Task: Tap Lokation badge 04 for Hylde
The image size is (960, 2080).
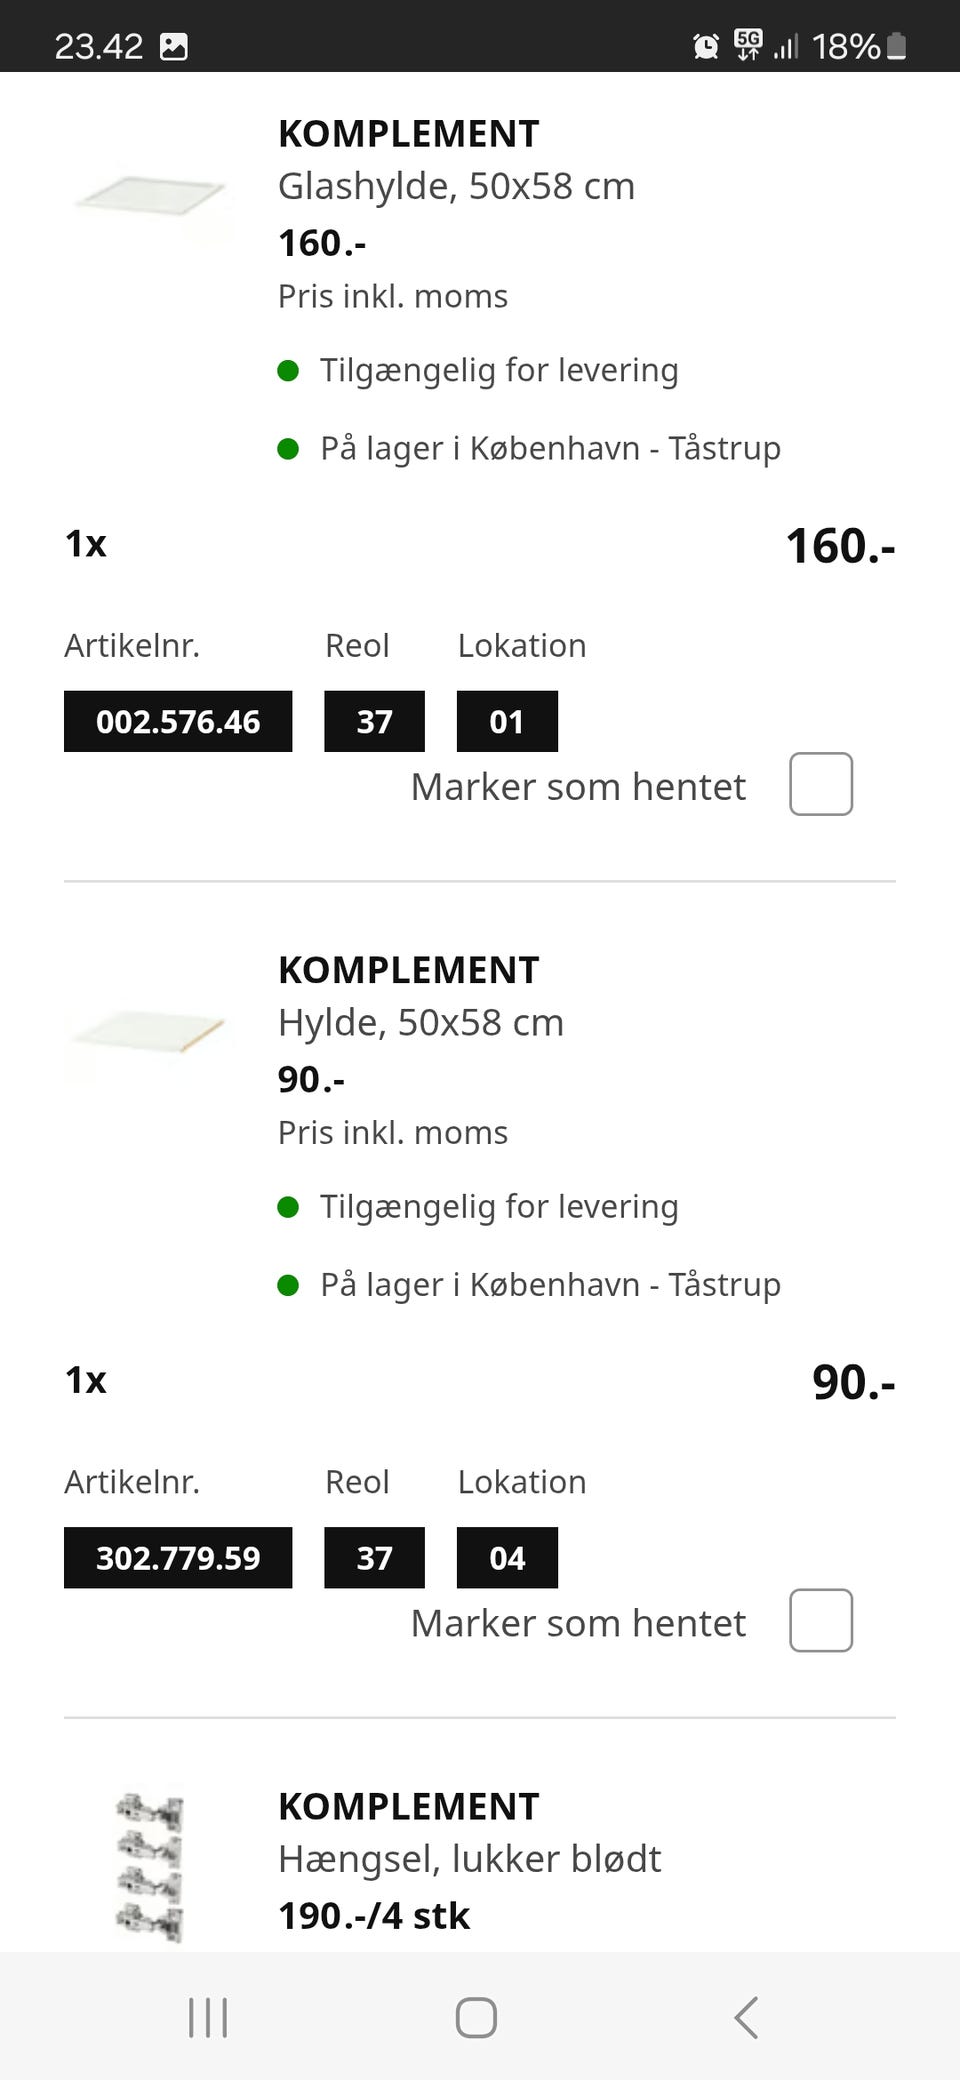Action: 507,1557
